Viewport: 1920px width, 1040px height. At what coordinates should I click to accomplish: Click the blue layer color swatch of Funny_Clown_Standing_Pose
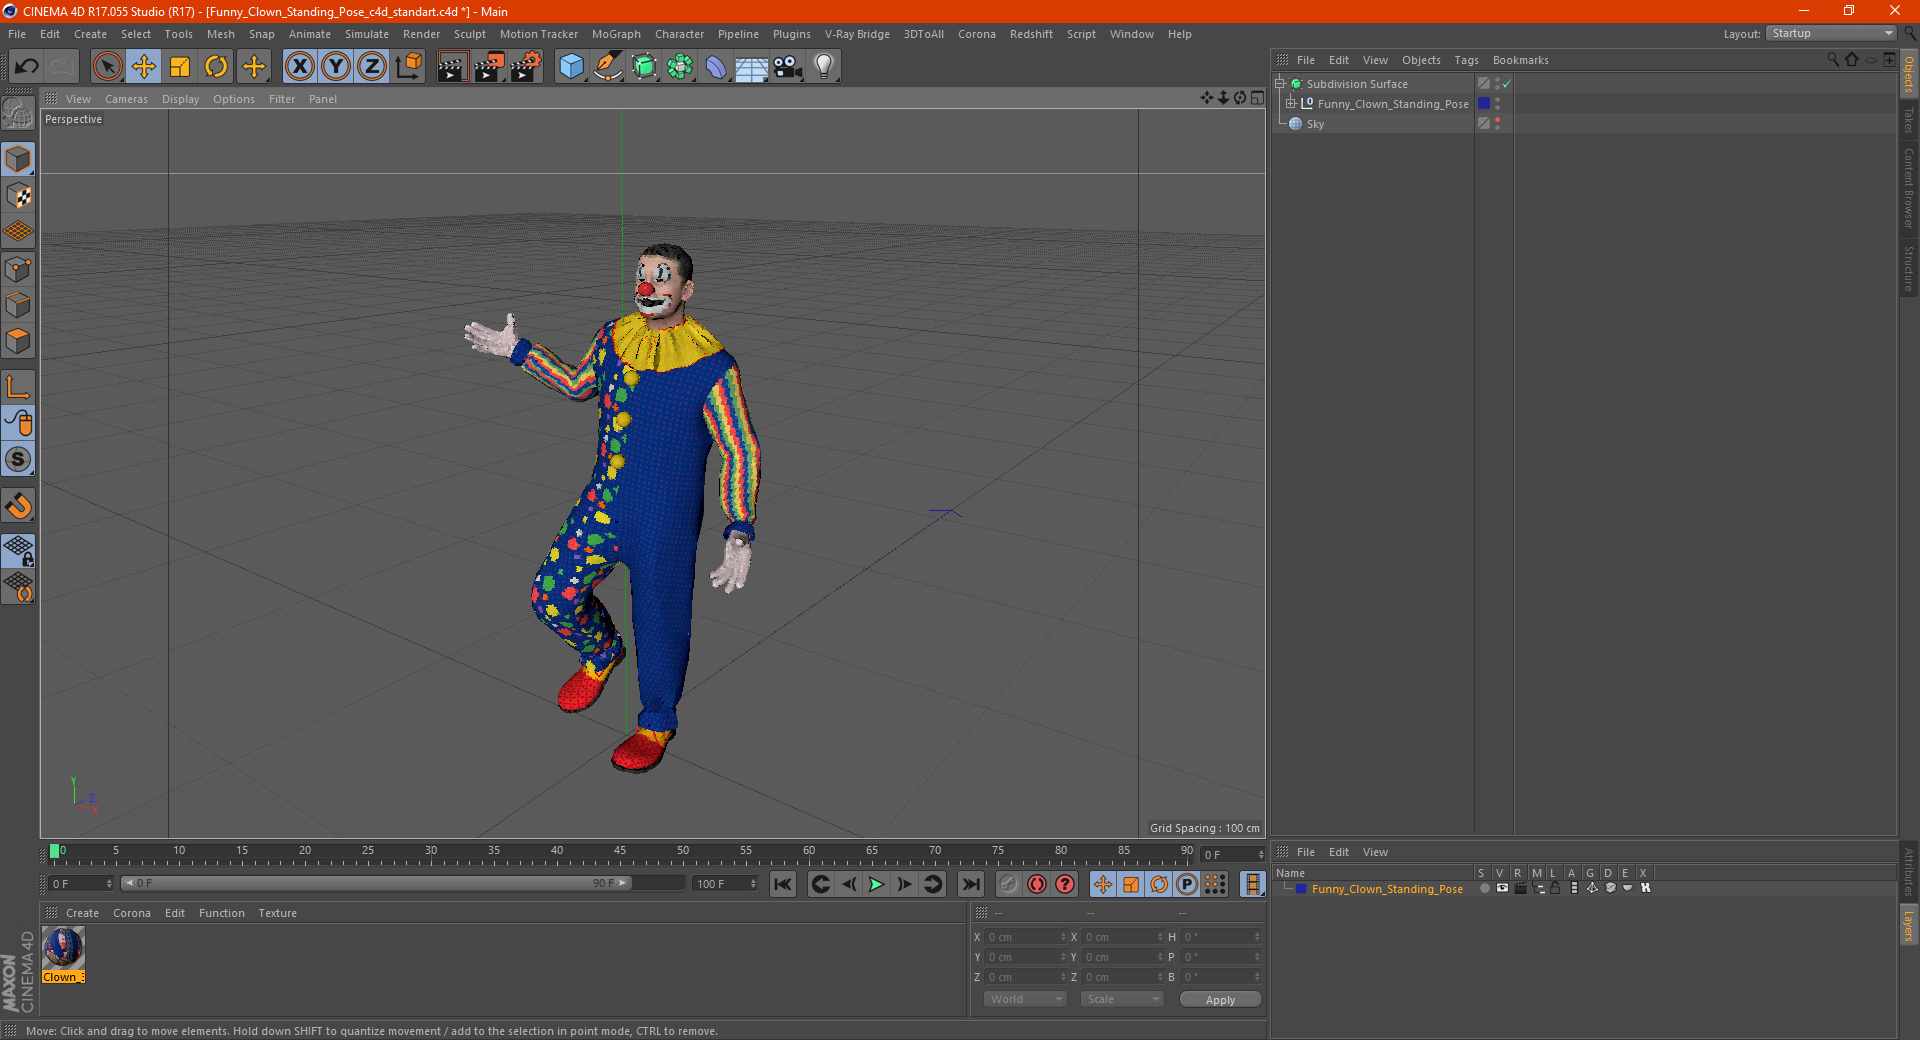1484,104
